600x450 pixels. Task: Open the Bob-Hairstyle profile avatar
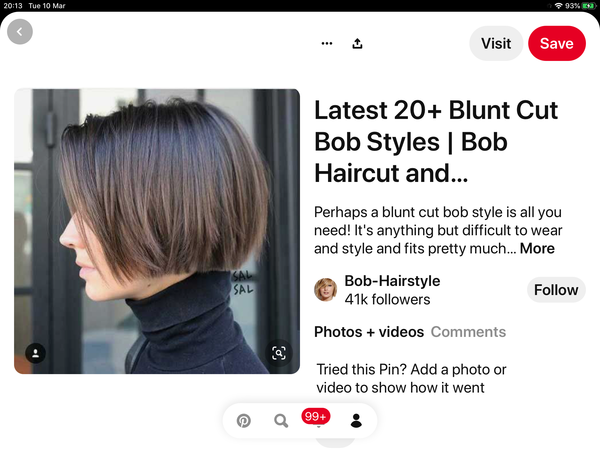point(325,290)
